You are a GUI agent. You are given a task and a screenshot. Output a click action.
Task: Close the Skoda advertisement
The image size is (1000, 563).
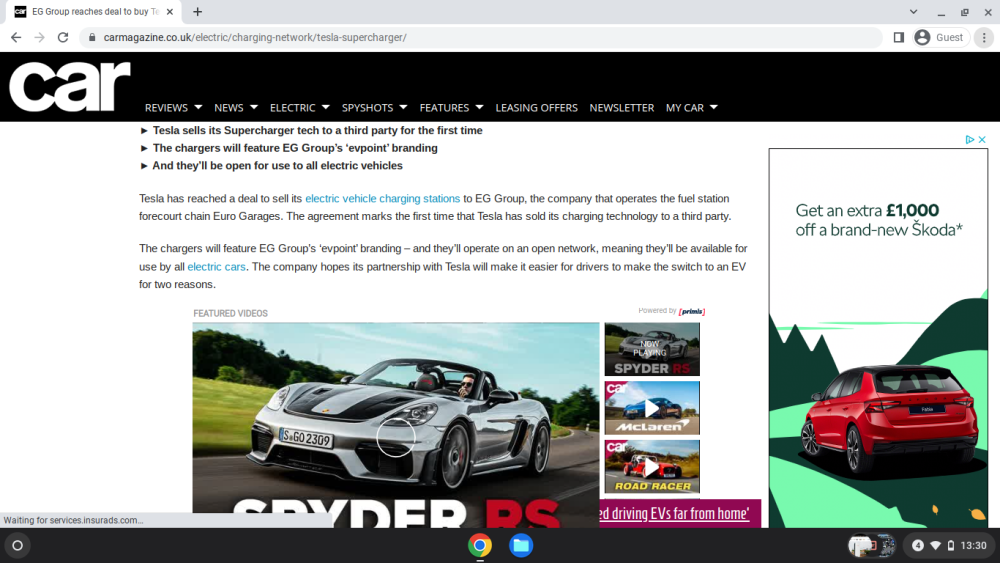pos(982,140)
